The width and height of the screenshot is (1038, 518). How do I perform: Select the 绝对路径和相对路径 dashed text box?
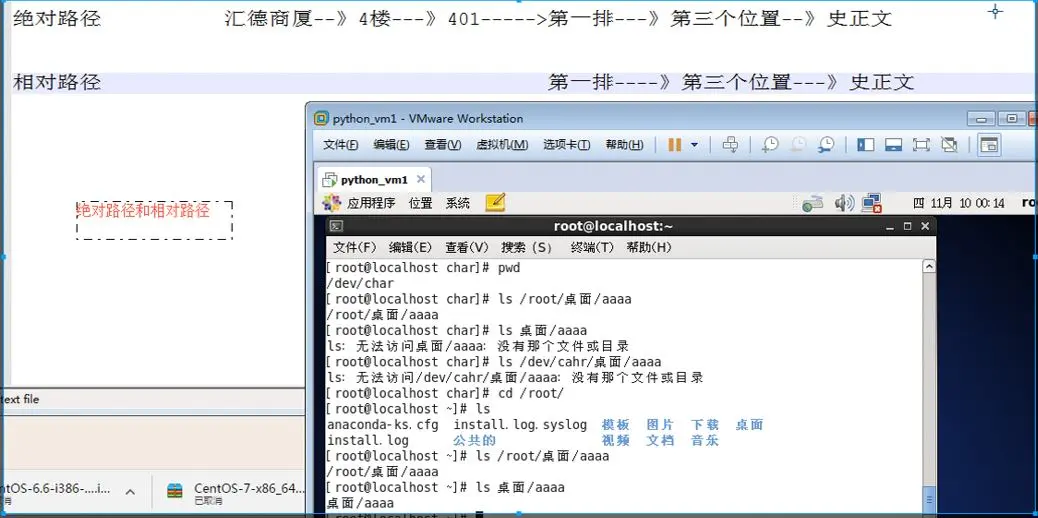[154, 220]
